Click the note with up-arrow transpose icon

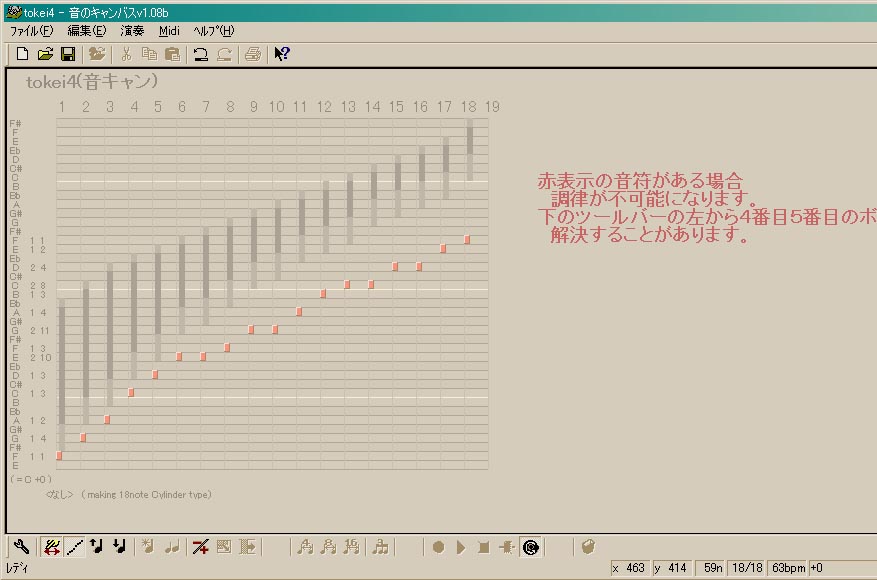97,546
